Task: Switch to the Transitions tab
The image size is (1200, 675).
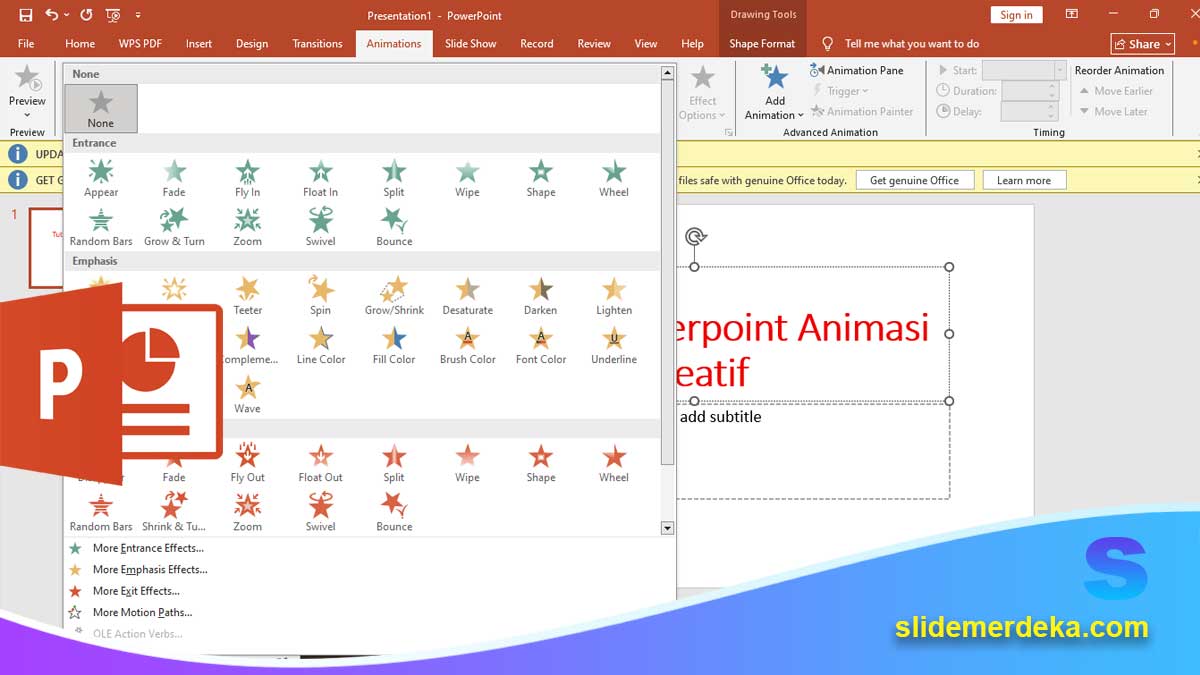Action: click(x=317, y=43)
